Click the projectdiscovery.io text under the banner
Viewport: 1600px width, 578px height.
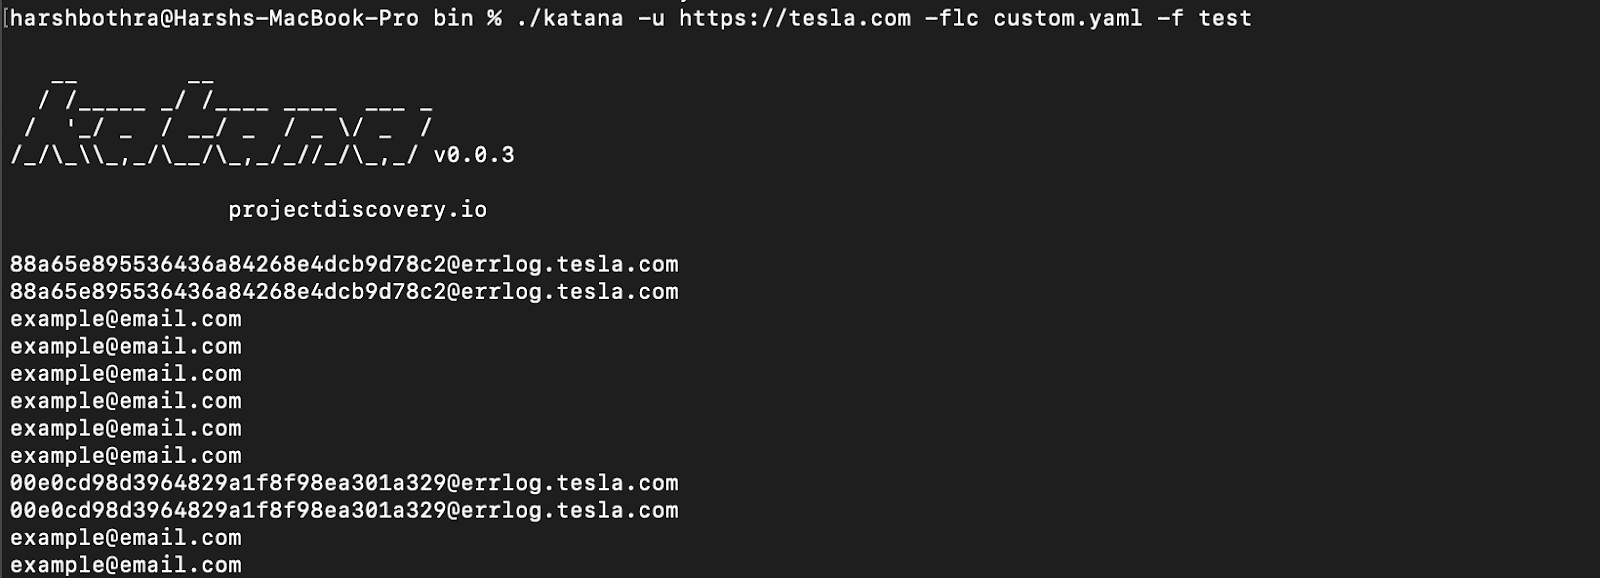coord(357,210)
